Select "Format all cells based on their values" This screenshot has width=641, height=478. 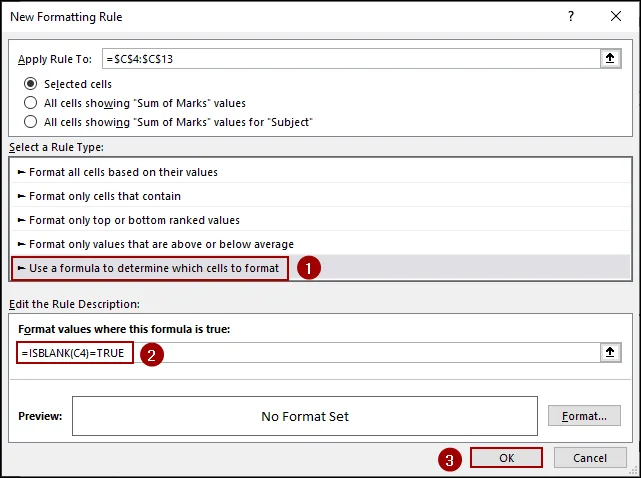pos(320,172)
